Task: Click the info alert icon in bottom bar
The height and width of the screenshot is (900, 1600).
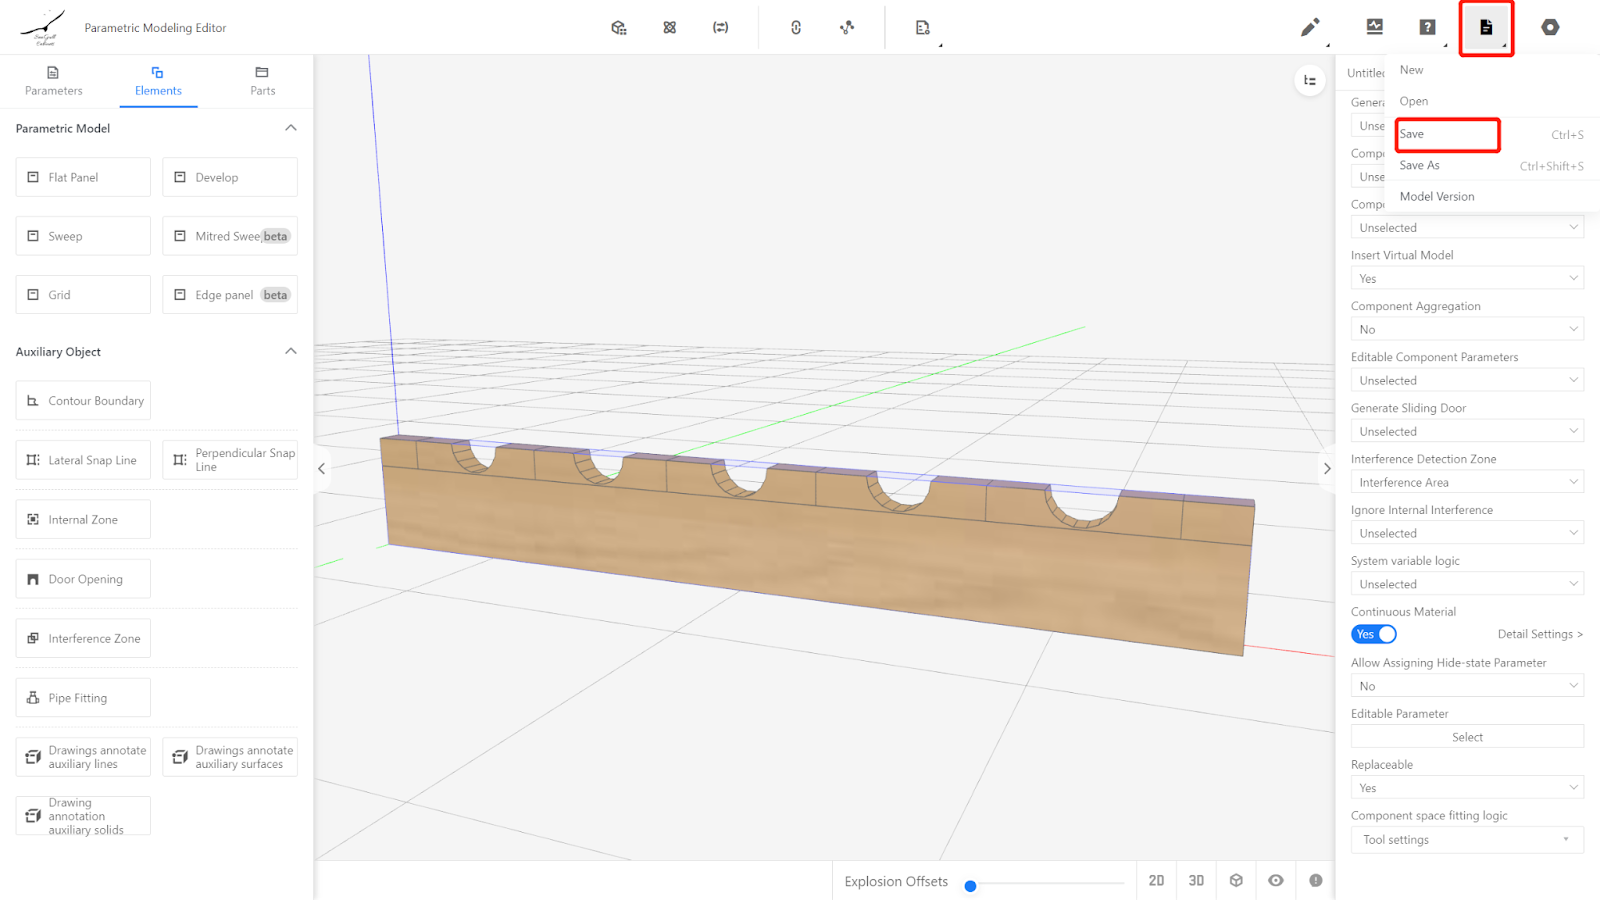Action: coord(1316,880)
